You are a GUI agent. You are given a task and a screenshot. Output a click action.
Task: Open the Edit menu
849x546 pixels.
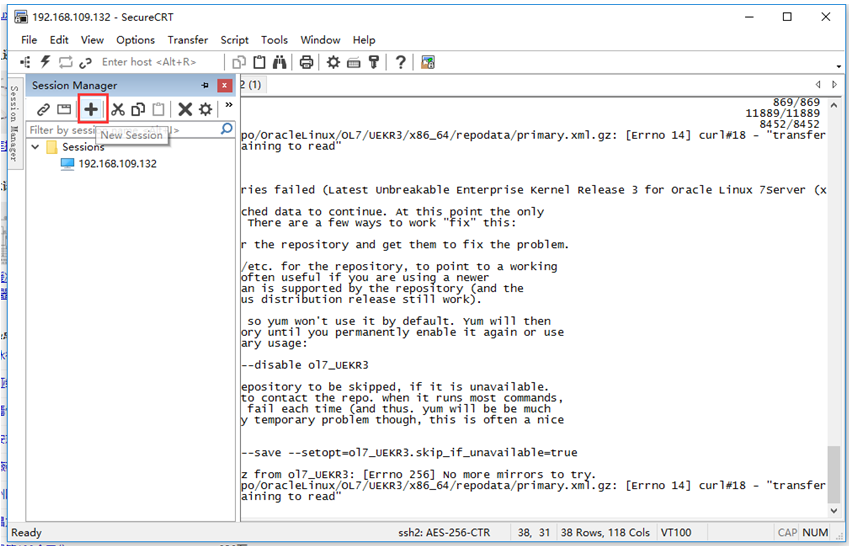click(x=59, y=40)
